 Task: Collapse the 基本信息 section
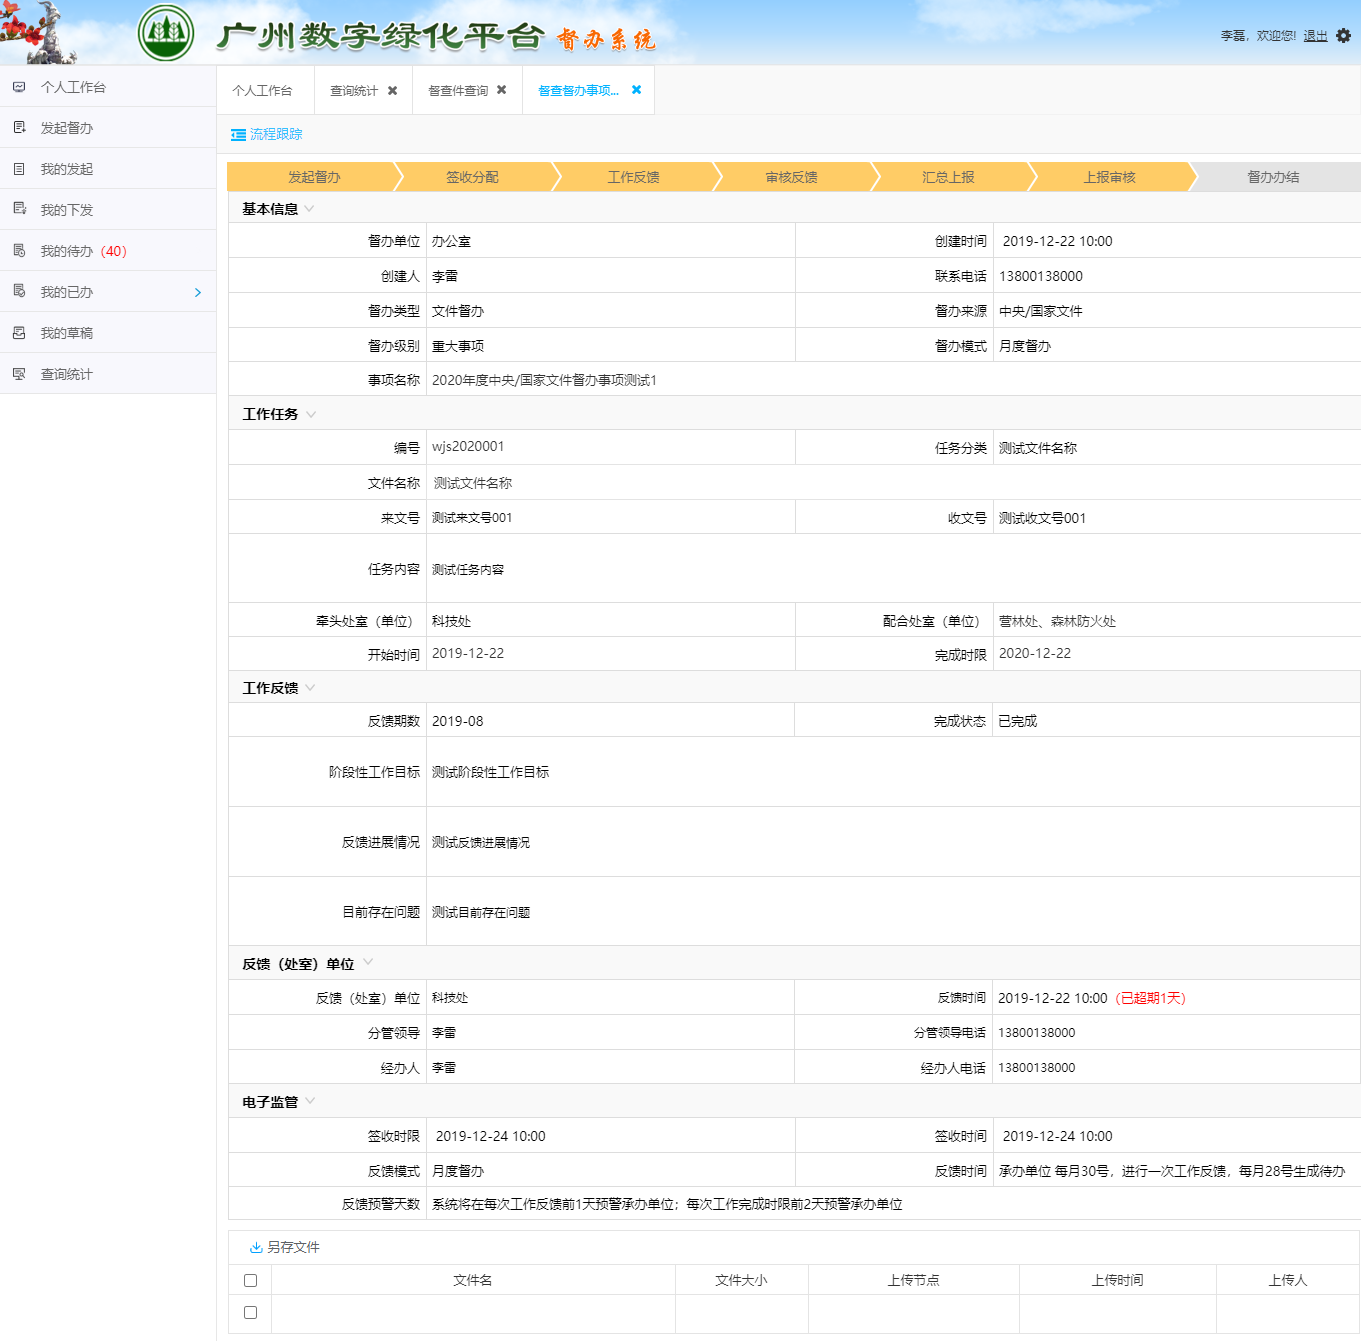click(310, 209)
